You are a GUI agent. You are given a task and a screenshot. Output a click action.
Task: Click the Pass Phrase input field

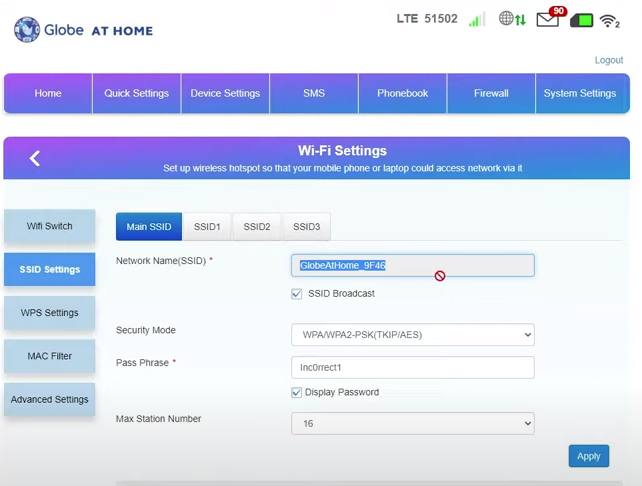click(412, 368)
